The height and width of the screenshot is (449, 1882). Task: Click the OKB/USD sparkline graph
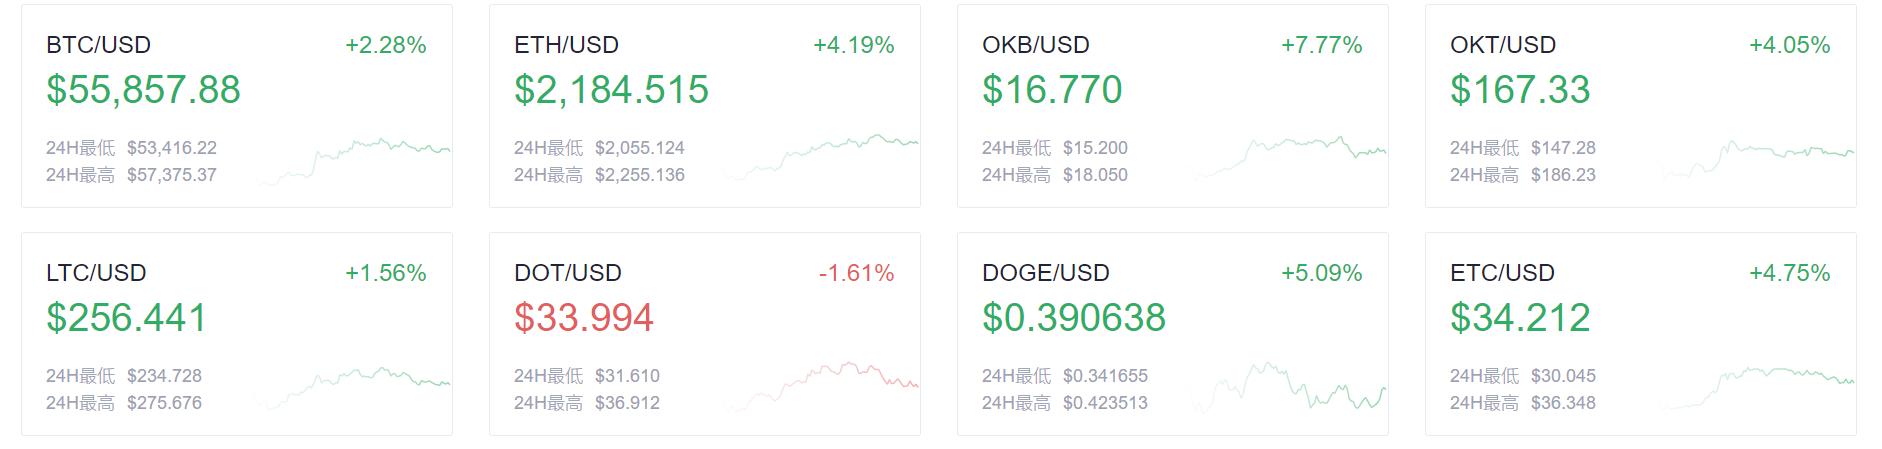click(1289, 158)
